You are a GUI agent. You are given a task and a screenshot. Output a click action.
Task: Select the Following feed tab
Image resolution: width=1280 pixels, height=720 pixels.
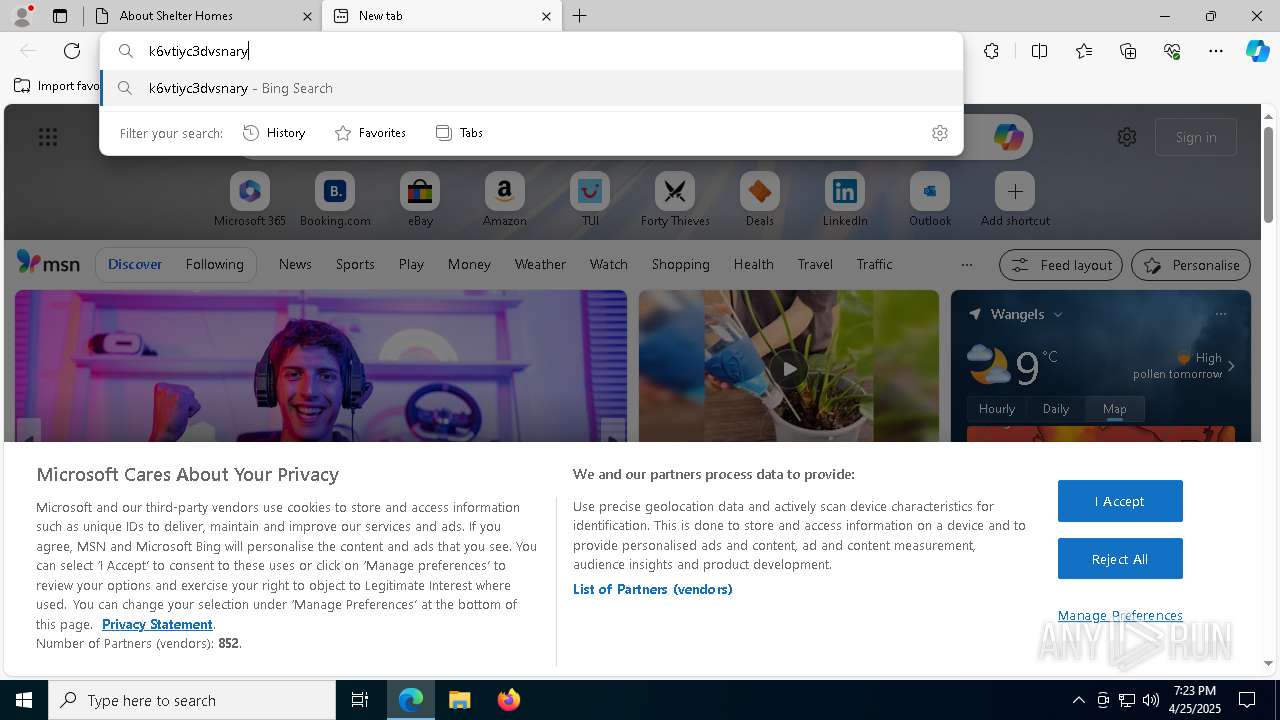click(214, 264)
